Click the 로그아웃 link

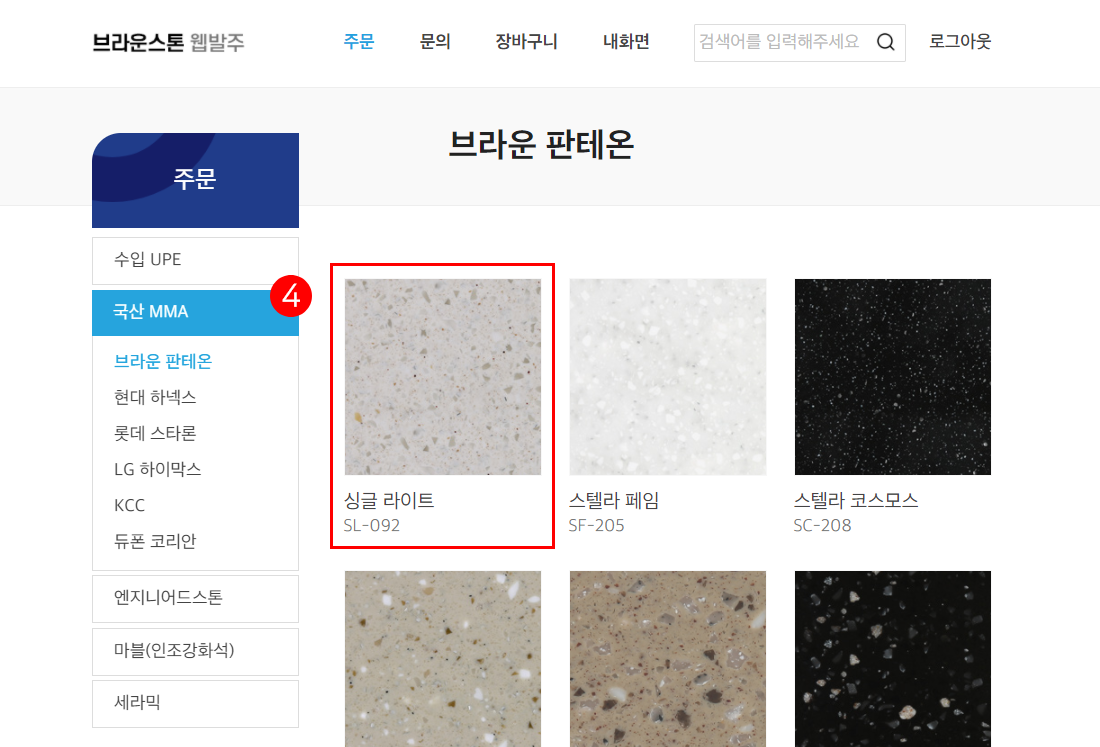(x=960, y=41)
